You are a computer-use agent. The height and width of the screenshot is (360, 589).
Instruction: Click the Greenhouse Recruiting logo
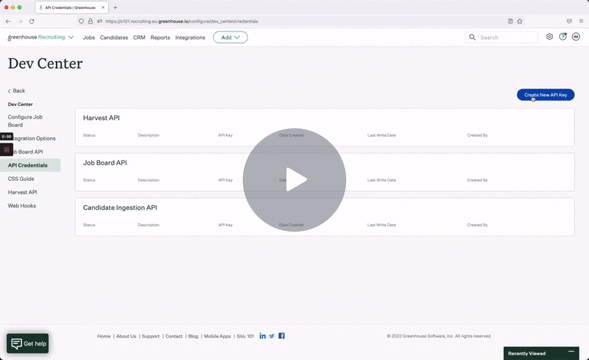36,37
